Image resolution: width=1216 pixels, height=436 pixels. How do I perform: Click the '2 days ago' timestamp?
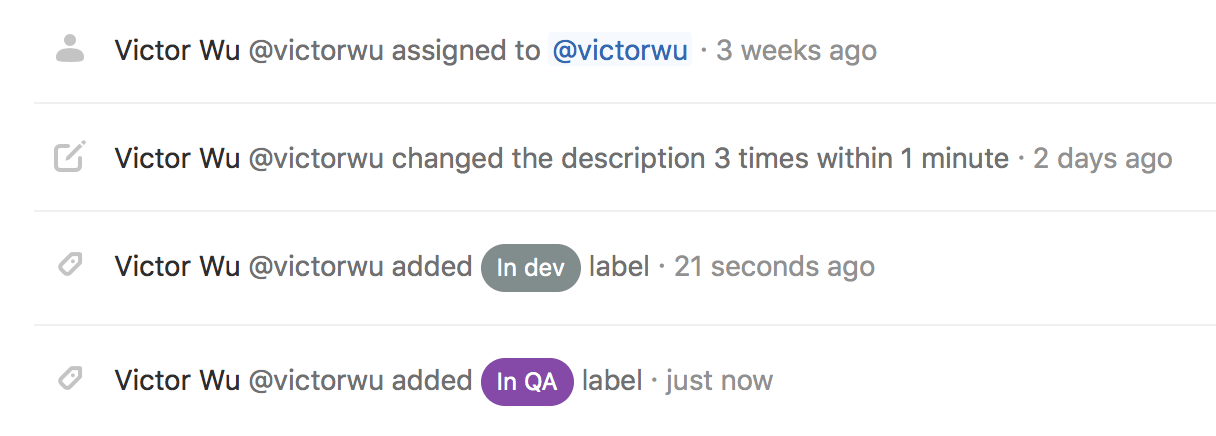pyautogui.click(x=1102, y=158)
